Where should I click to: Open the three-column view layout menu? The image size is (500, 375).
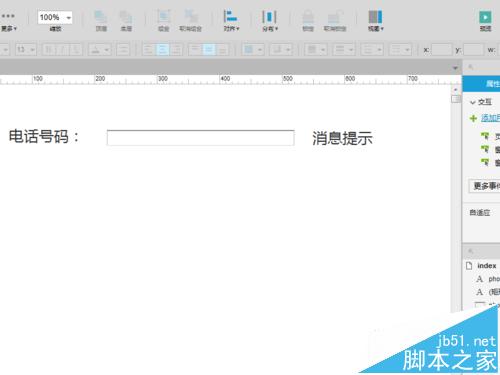pyautogui.click(x=375, y=21)
